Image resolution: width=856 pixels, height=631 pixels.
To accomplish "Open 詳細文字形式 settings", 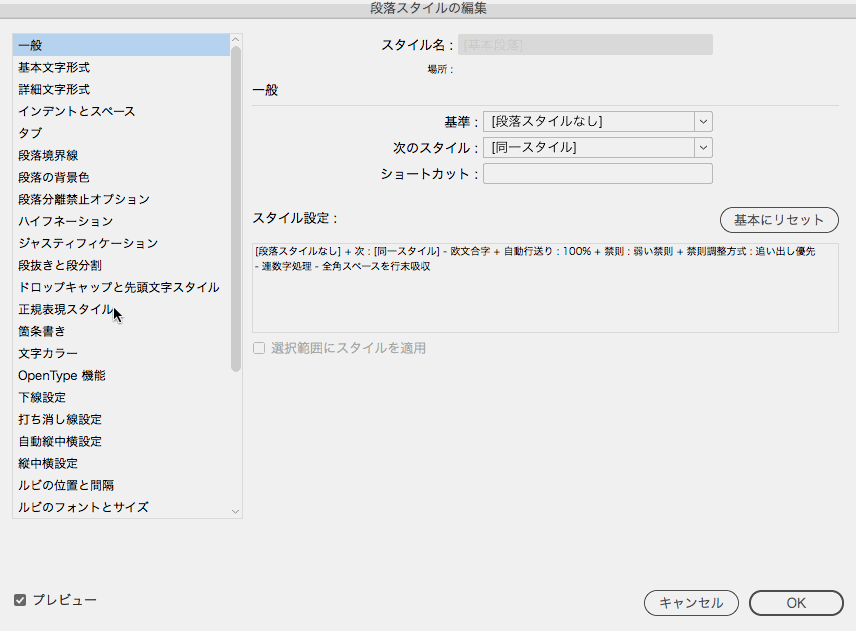I will pyautogui.click(x=121, y=89).
